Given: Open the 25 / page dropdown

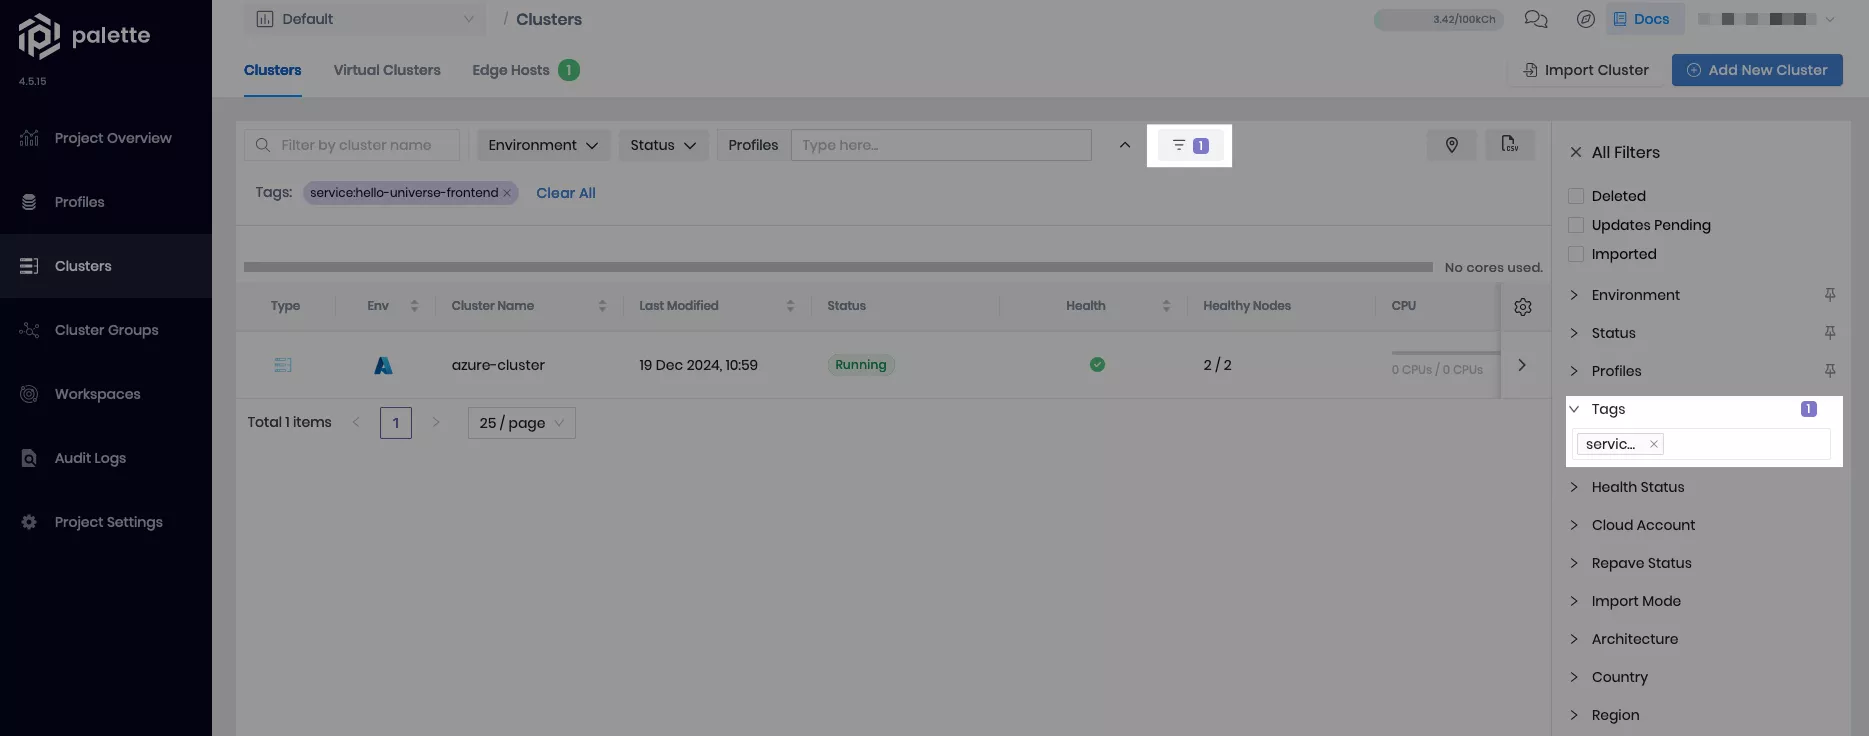Looking at the screenshot, I should point(521,423).
